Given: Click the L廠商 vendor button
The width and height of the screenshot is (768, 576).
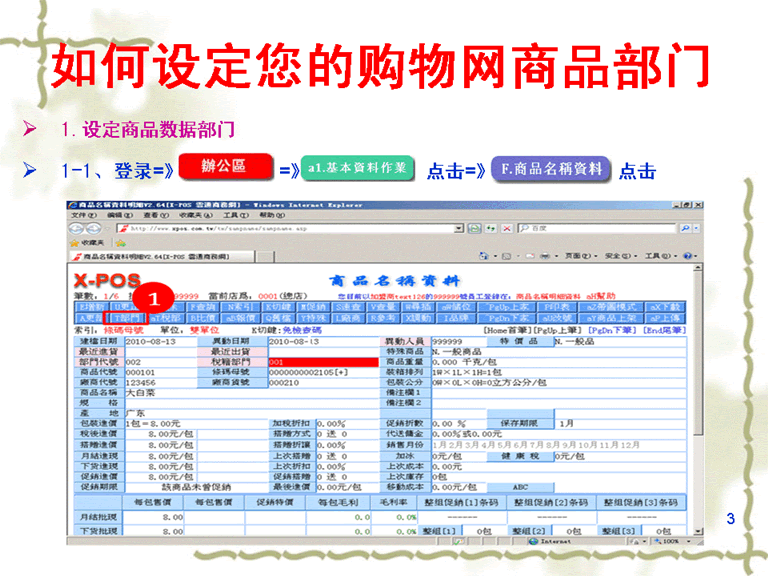Looking at the screenshot, I should click(x=348, y=318).
